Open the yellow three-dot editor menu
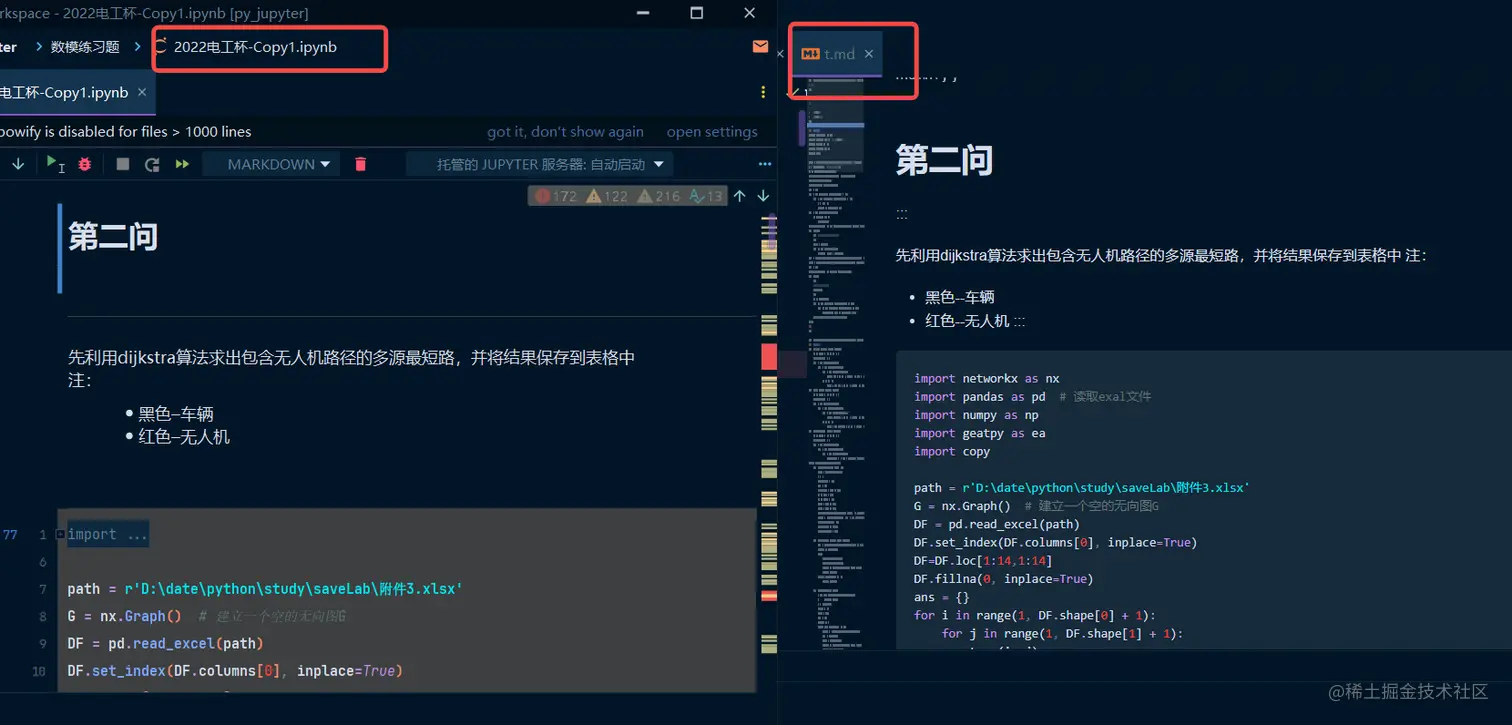 [763, 91]
